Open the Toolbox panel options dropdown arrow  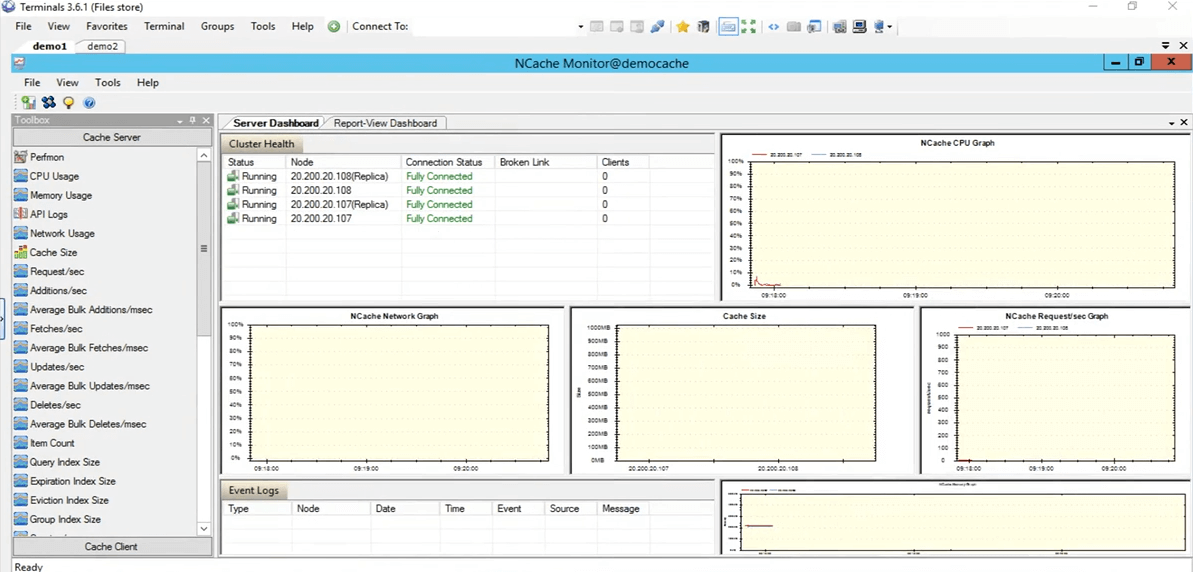click(x=180, y=121)
